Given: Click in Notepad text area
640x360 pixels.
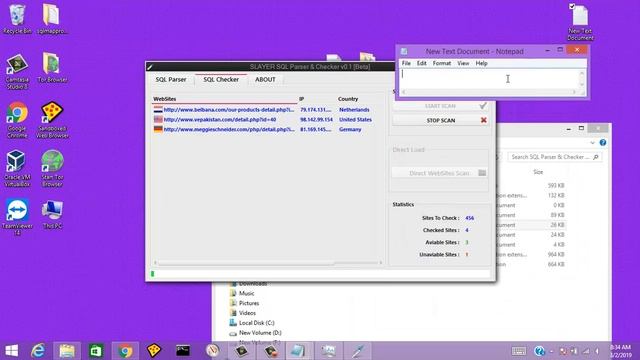Looking at the screenshot, I should tap(489, 79).
